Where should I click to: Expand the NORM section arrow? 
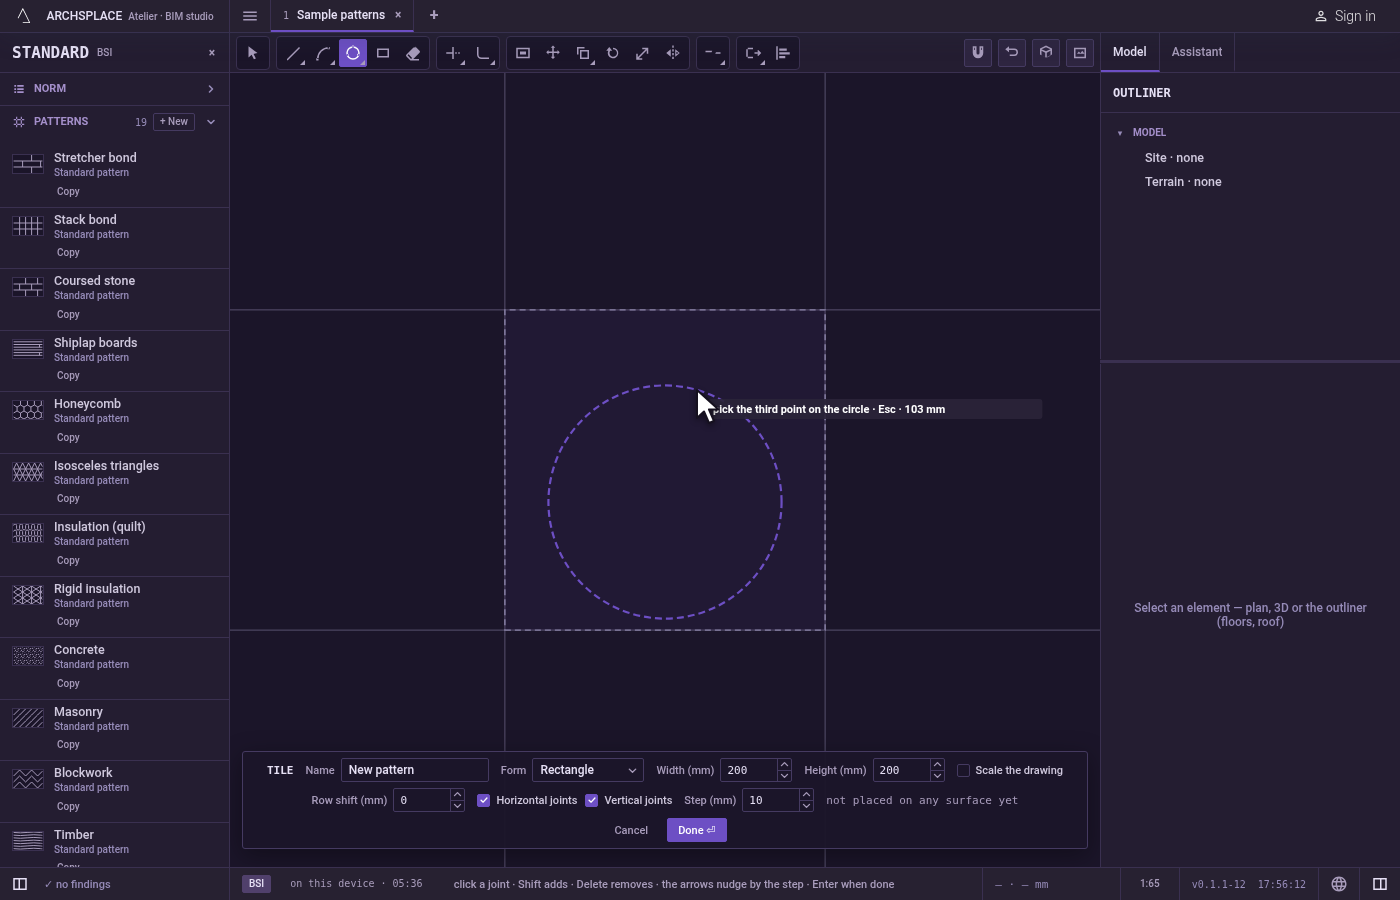(211, 89)
